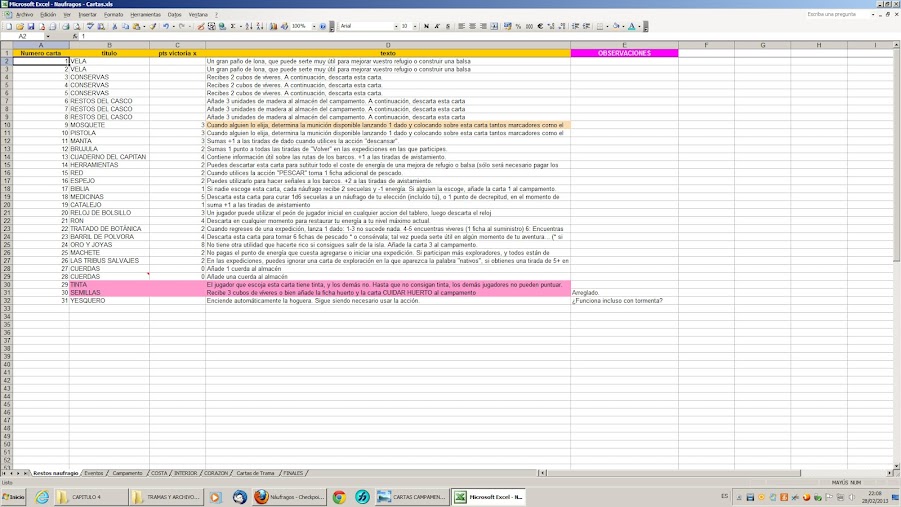
Task: Open the font size dropdown
Action: [x=415, y=26]
